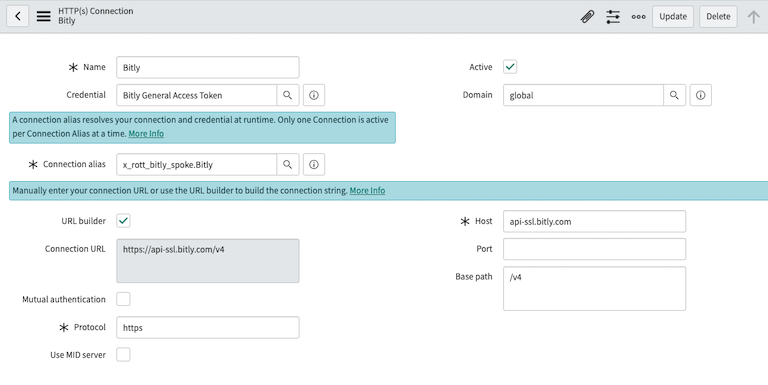This screenshot has height=385, width=768.
Task: Focus the Base path text area
Action: point(595,289)
